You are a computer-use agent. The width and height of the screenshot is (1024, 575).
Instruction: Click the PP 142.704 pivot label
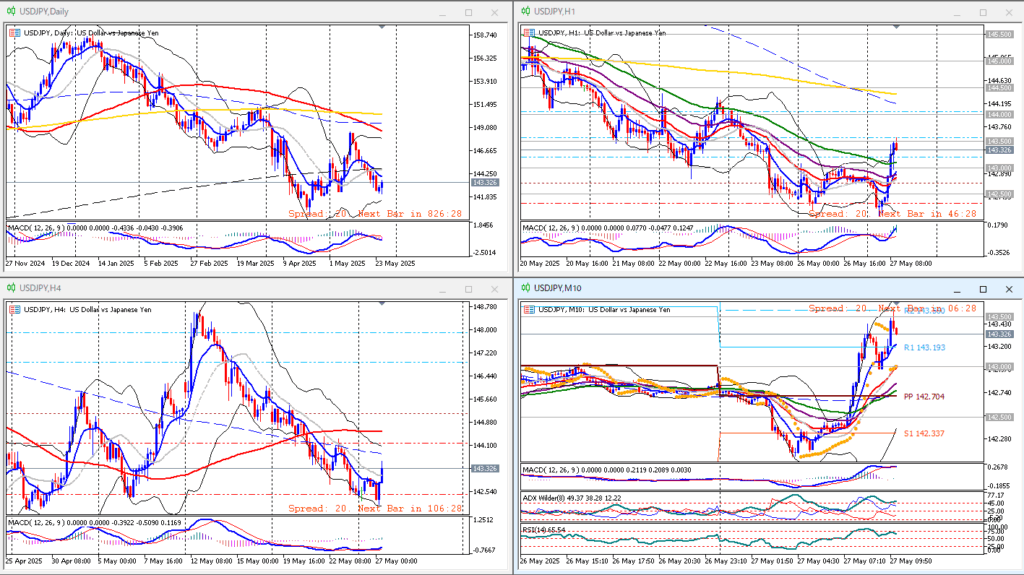(924, 397)
